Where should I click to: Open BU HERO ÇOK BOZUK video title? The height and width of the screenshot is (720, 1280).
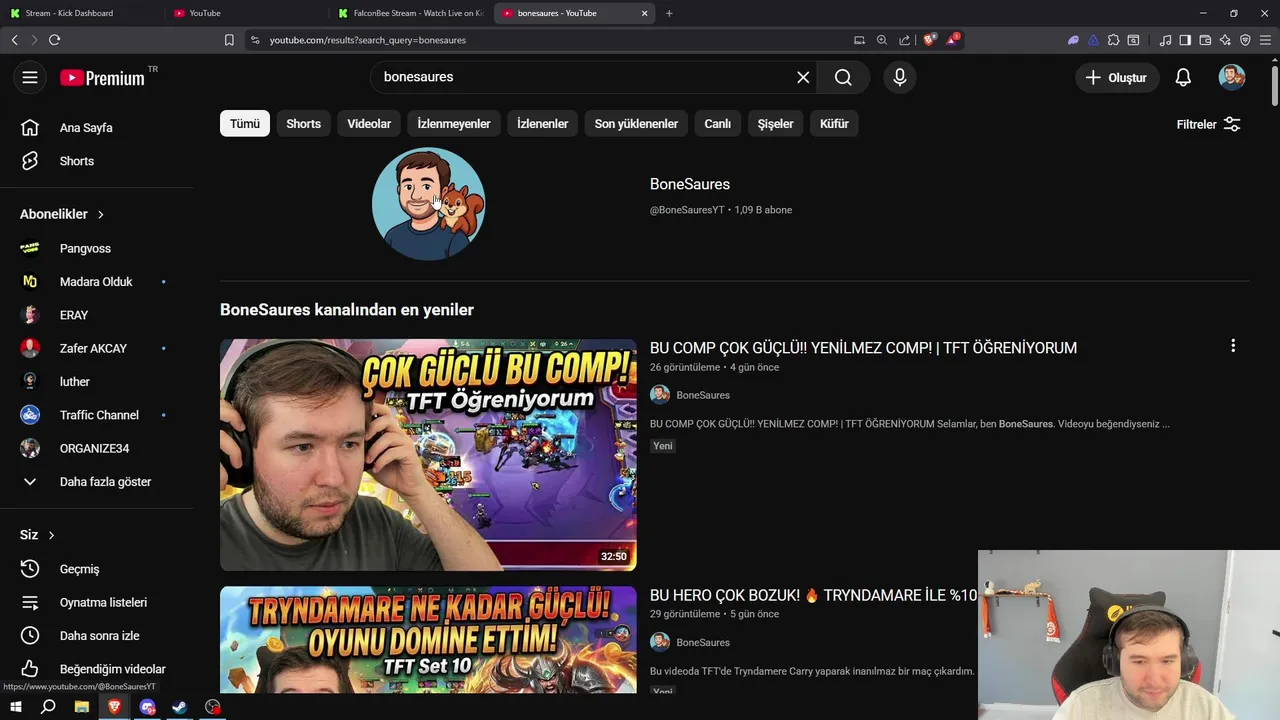point(813,595)
